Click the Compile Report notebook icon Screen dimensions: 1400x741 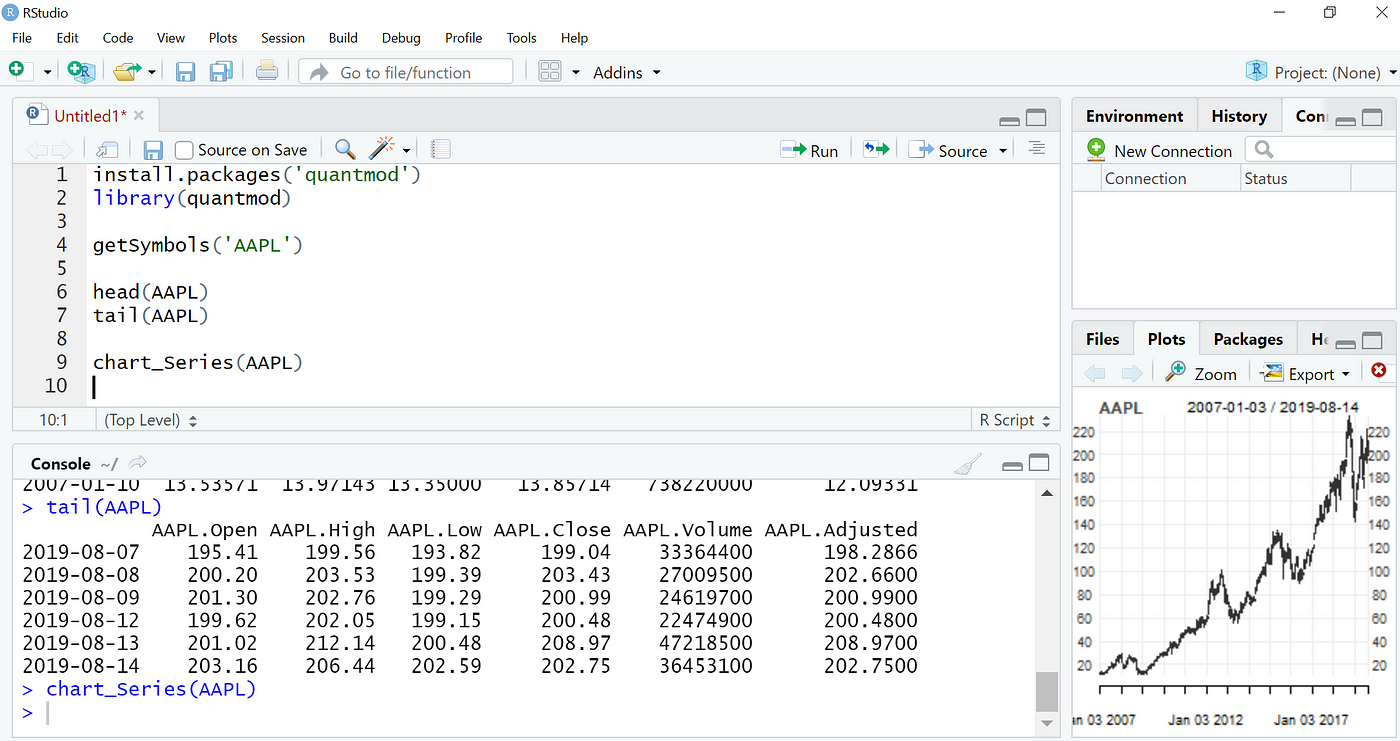coord(441,150)
